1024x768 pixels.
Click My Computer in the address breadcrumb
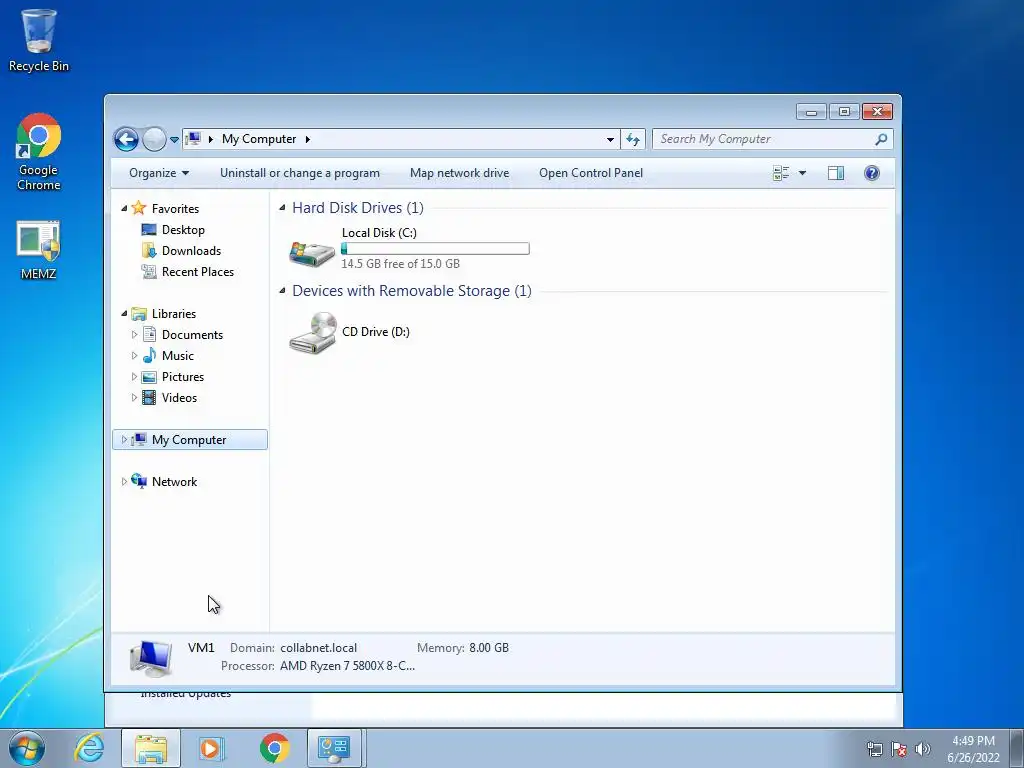259,139
